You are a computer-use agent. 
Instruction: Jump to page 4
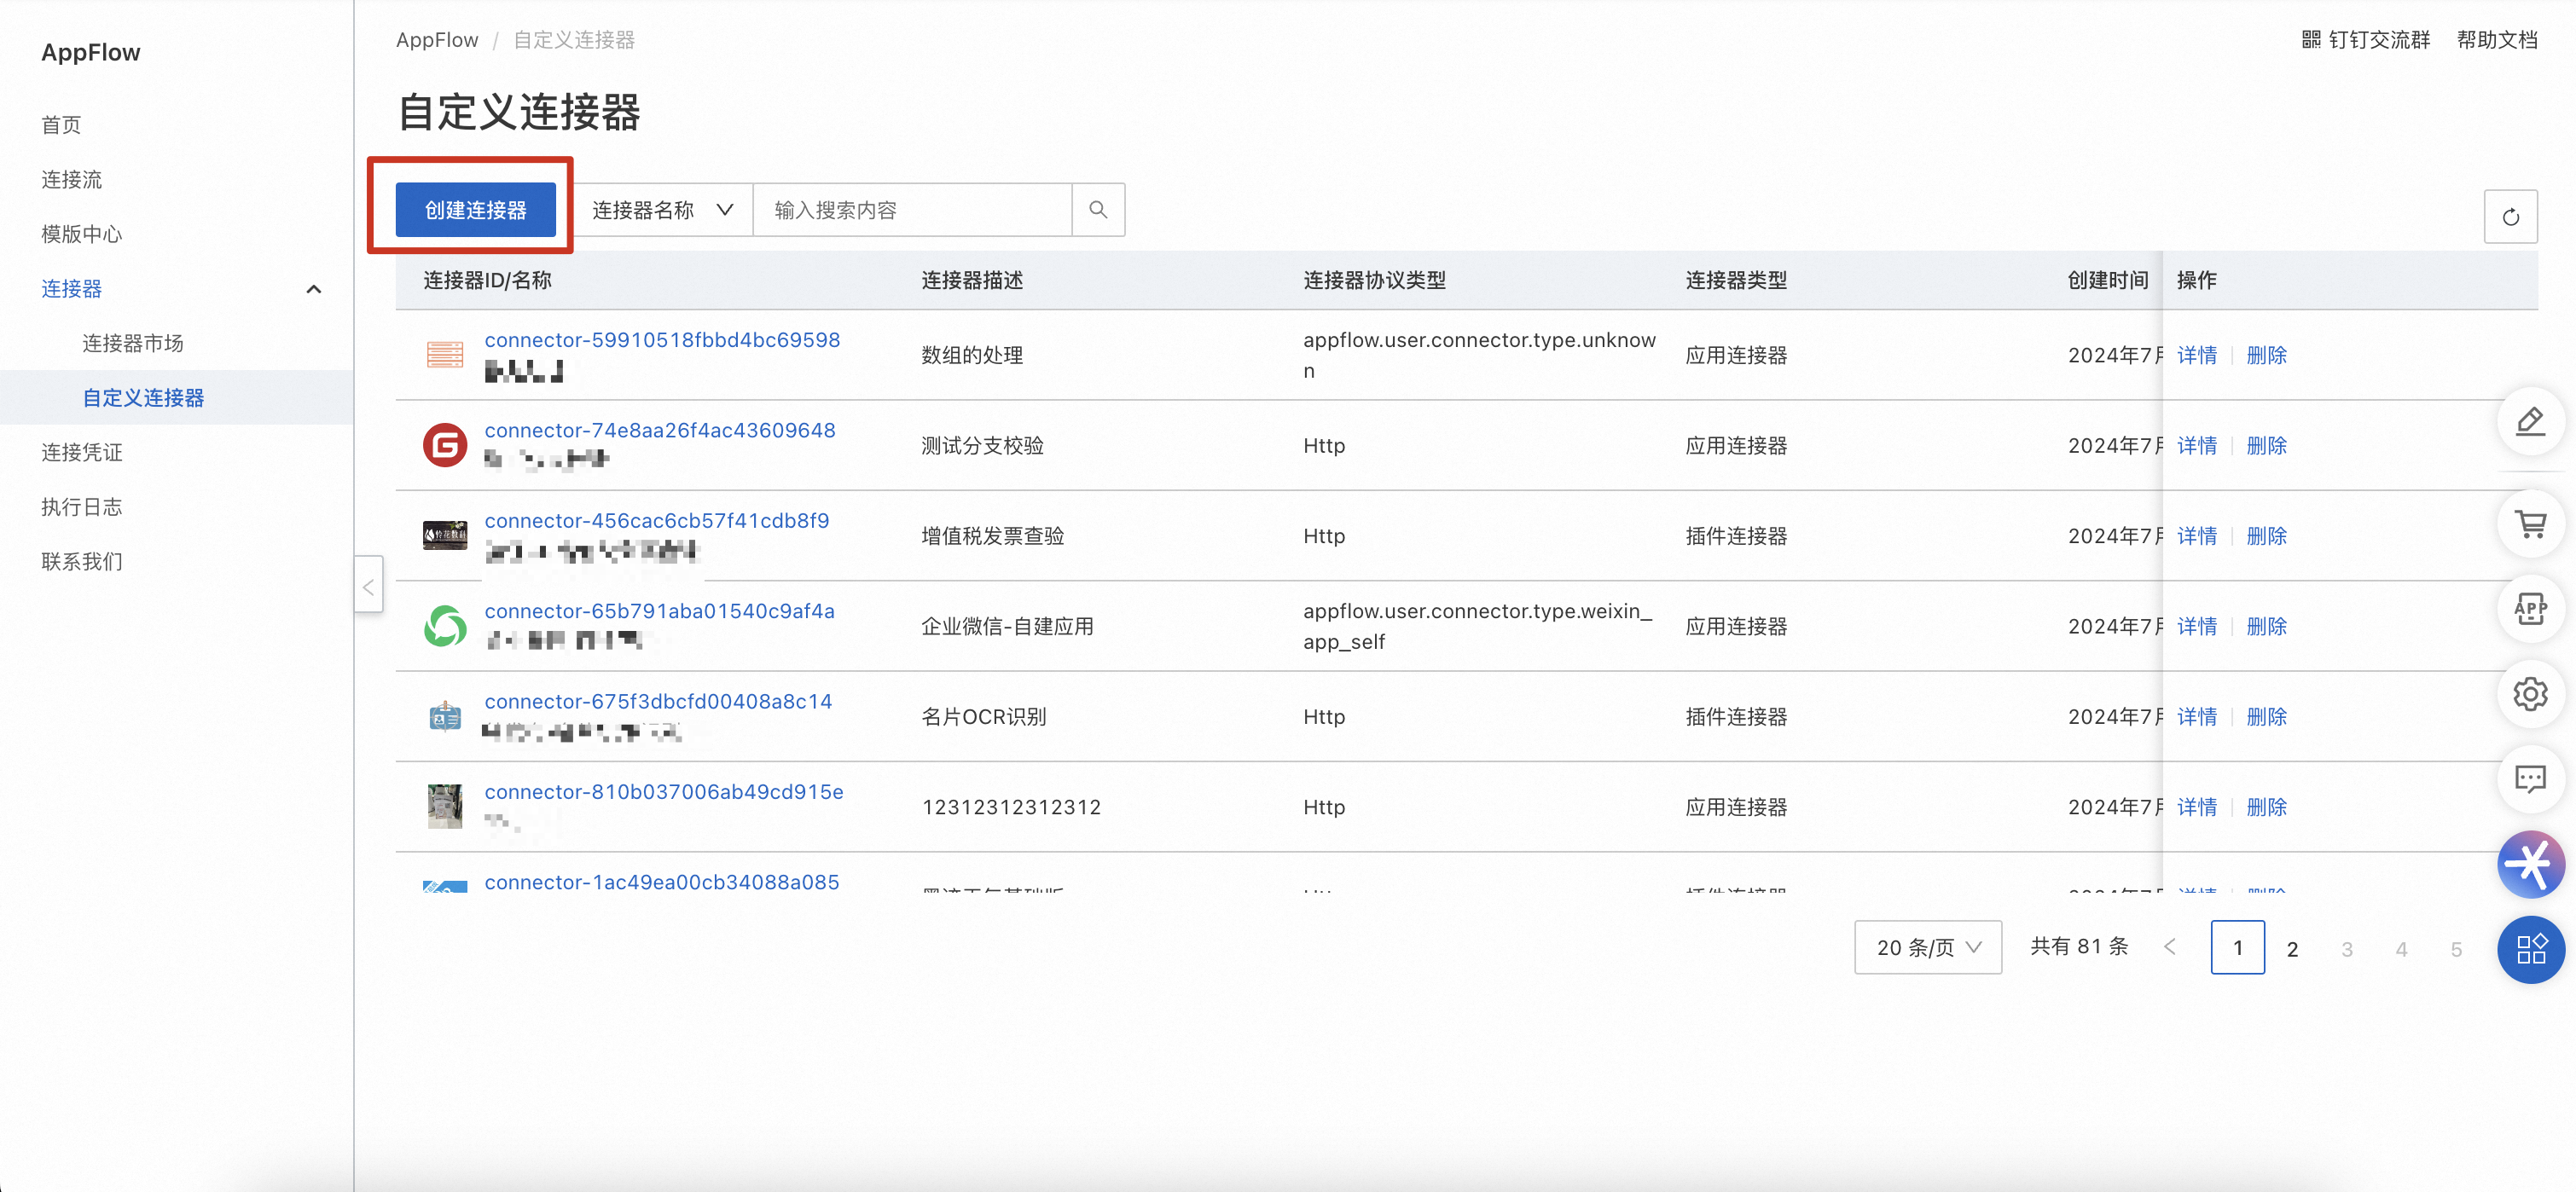[2401, 948]
